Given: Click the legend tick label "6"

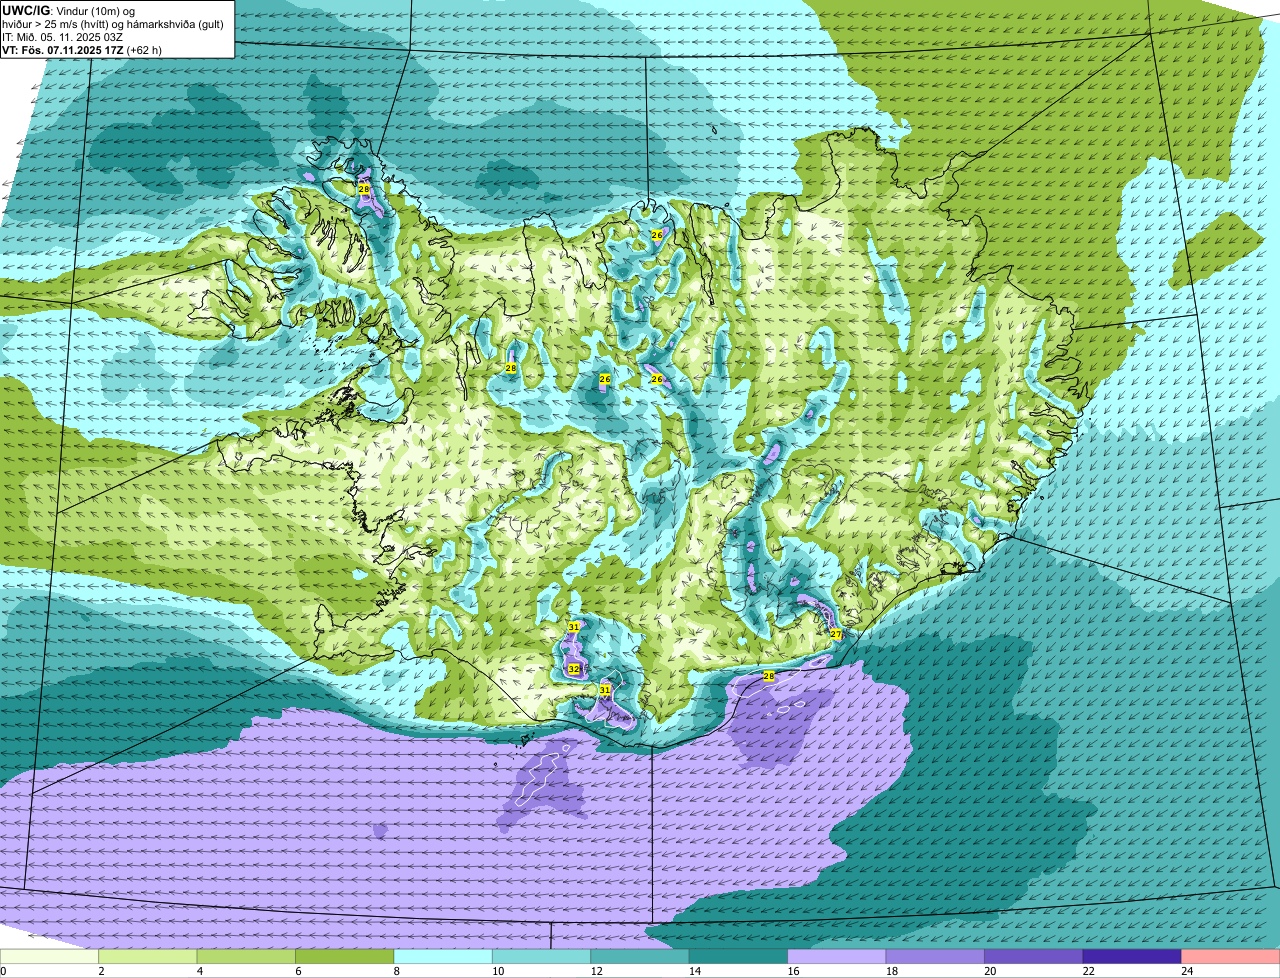Looking at the screenshot, I should pos(296,971).
